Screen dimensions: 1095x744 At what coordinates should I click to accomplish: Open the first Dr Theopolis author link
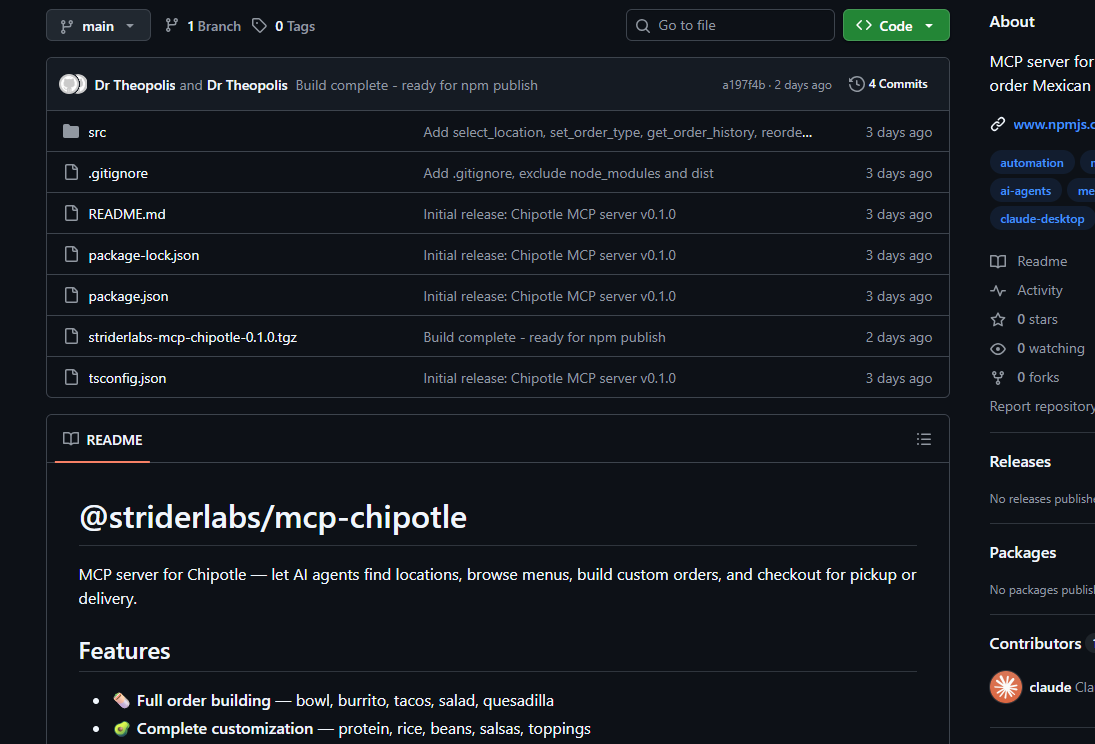point(135,85)
